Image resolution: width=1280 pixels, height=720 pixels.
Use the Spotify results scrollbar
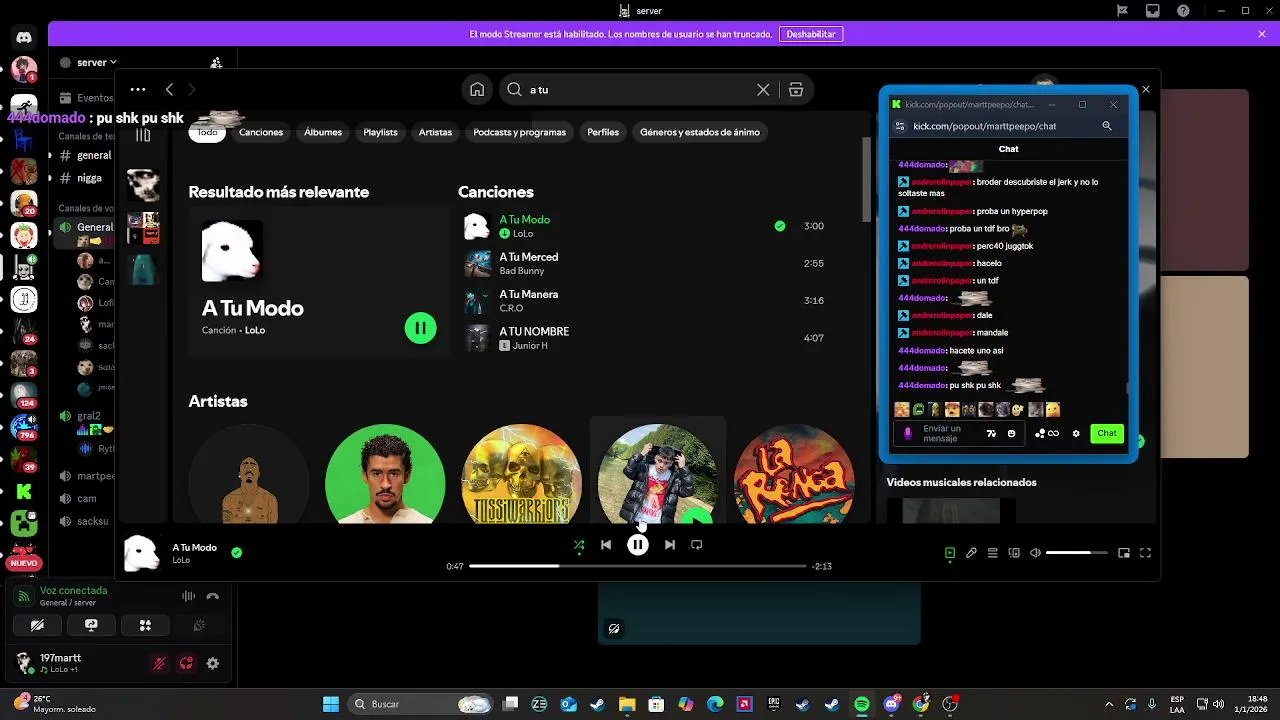[x=867, y=180]
